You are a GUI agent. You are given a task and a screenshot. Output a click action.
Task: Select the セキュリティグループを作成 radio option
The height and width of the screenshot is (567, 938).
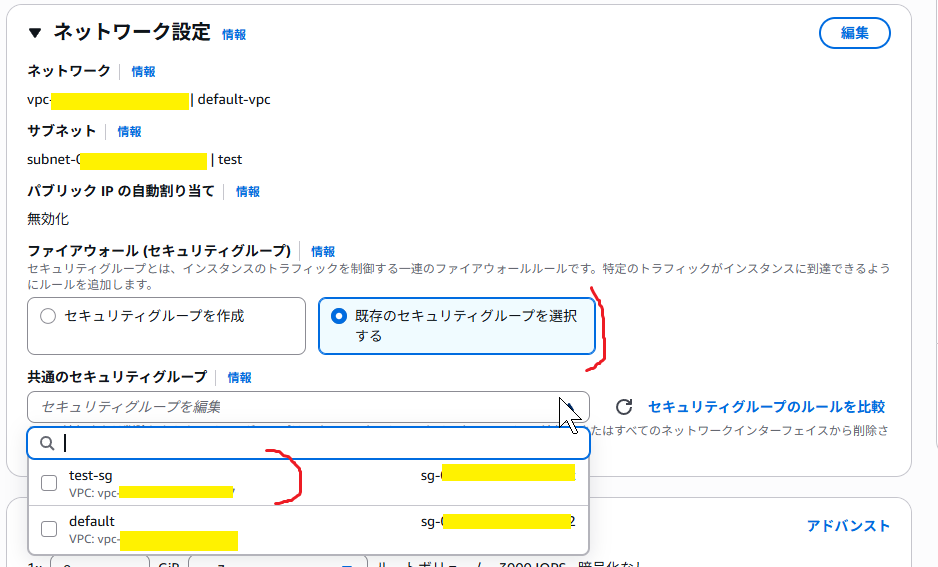point(48,316)
